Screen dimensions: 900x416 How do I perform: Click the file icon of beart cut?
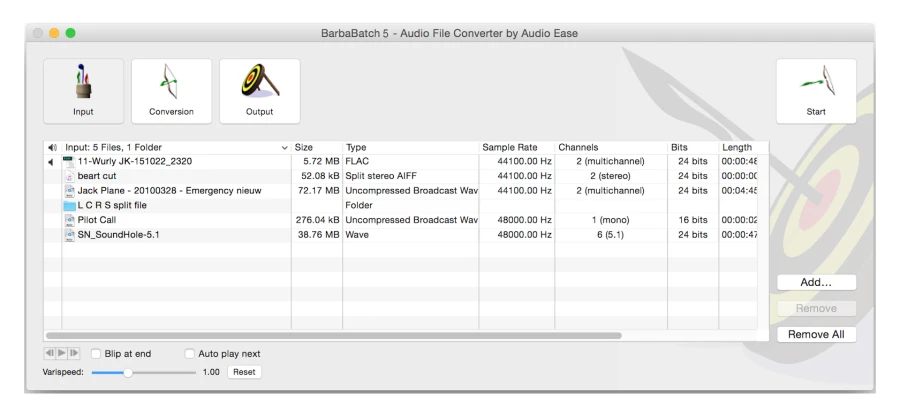pyautogui.click(x=69, y=176)
